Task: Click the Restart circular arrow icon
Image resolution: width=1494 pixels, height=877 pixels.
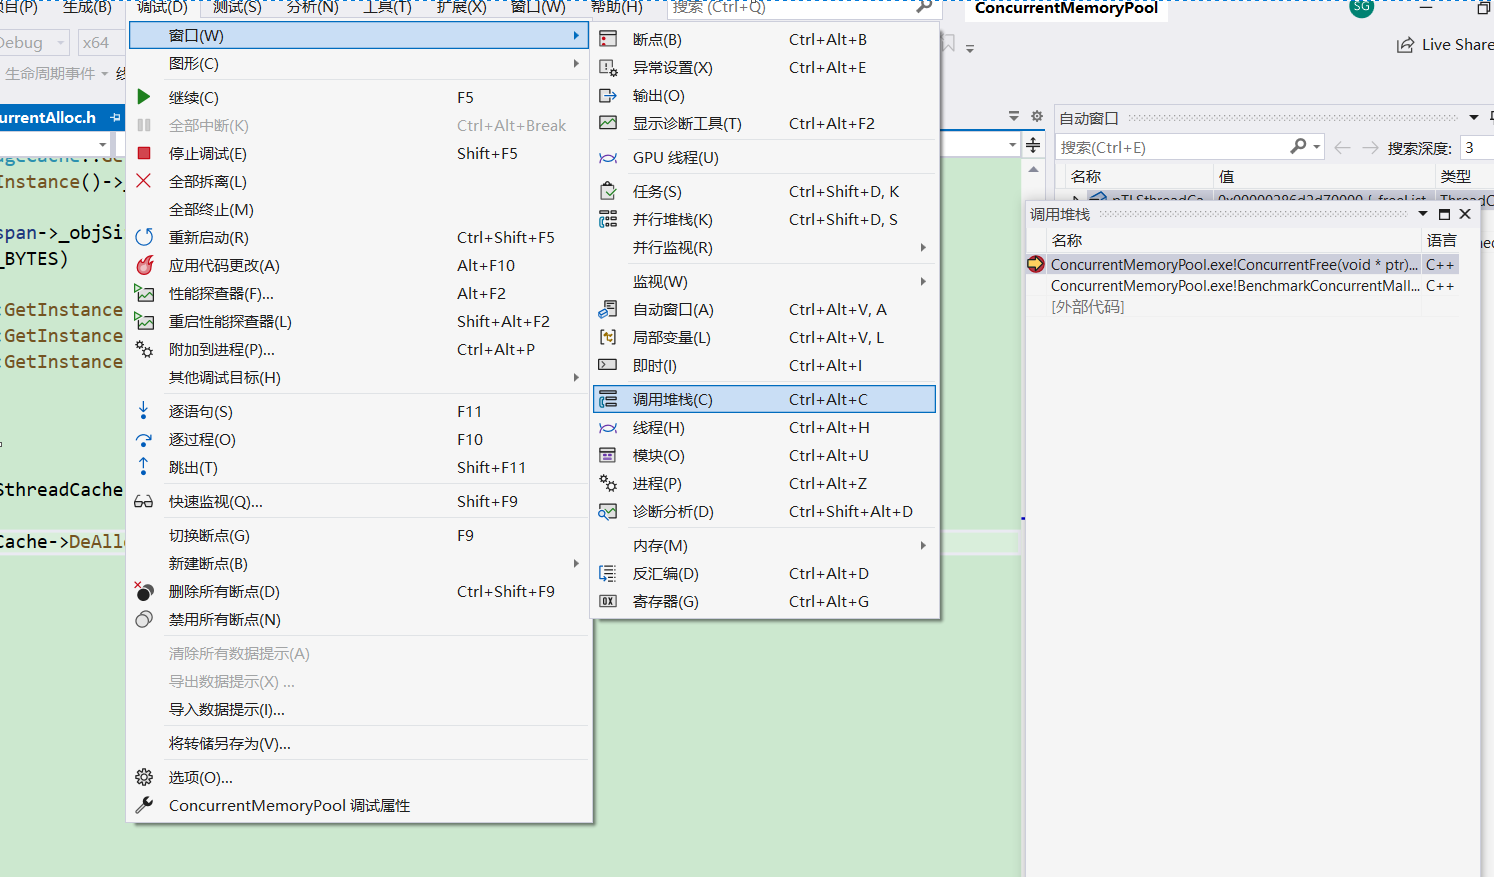Action: [x=144, y=237]
